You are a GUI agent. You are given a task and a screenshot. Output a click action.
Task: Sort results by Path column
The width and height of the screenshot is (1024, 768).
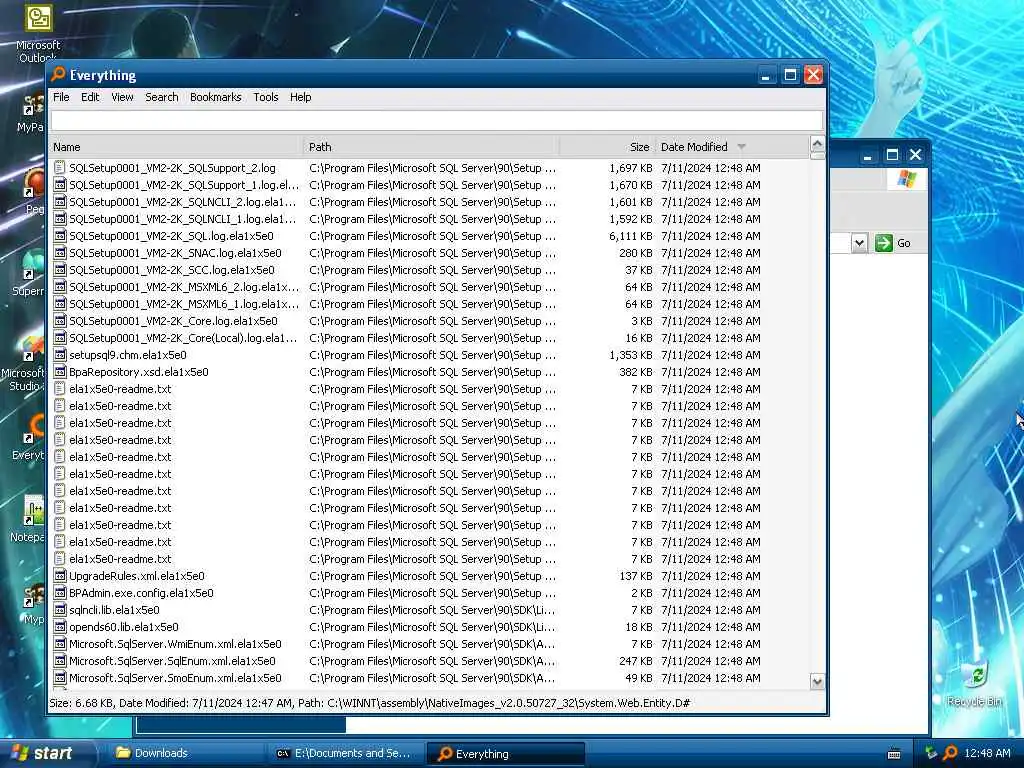(431, 147)
